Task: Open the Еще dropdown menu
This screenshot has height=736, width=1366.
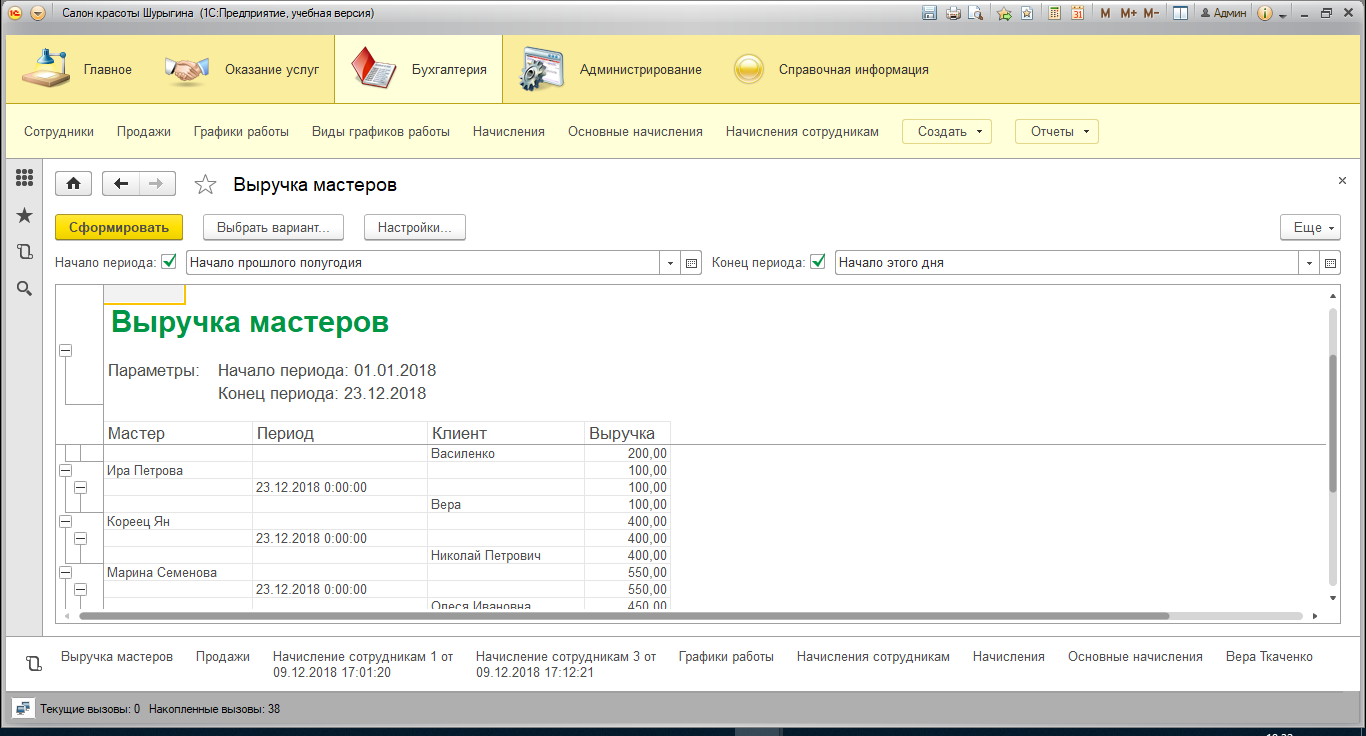Action: coord(1310,228)
